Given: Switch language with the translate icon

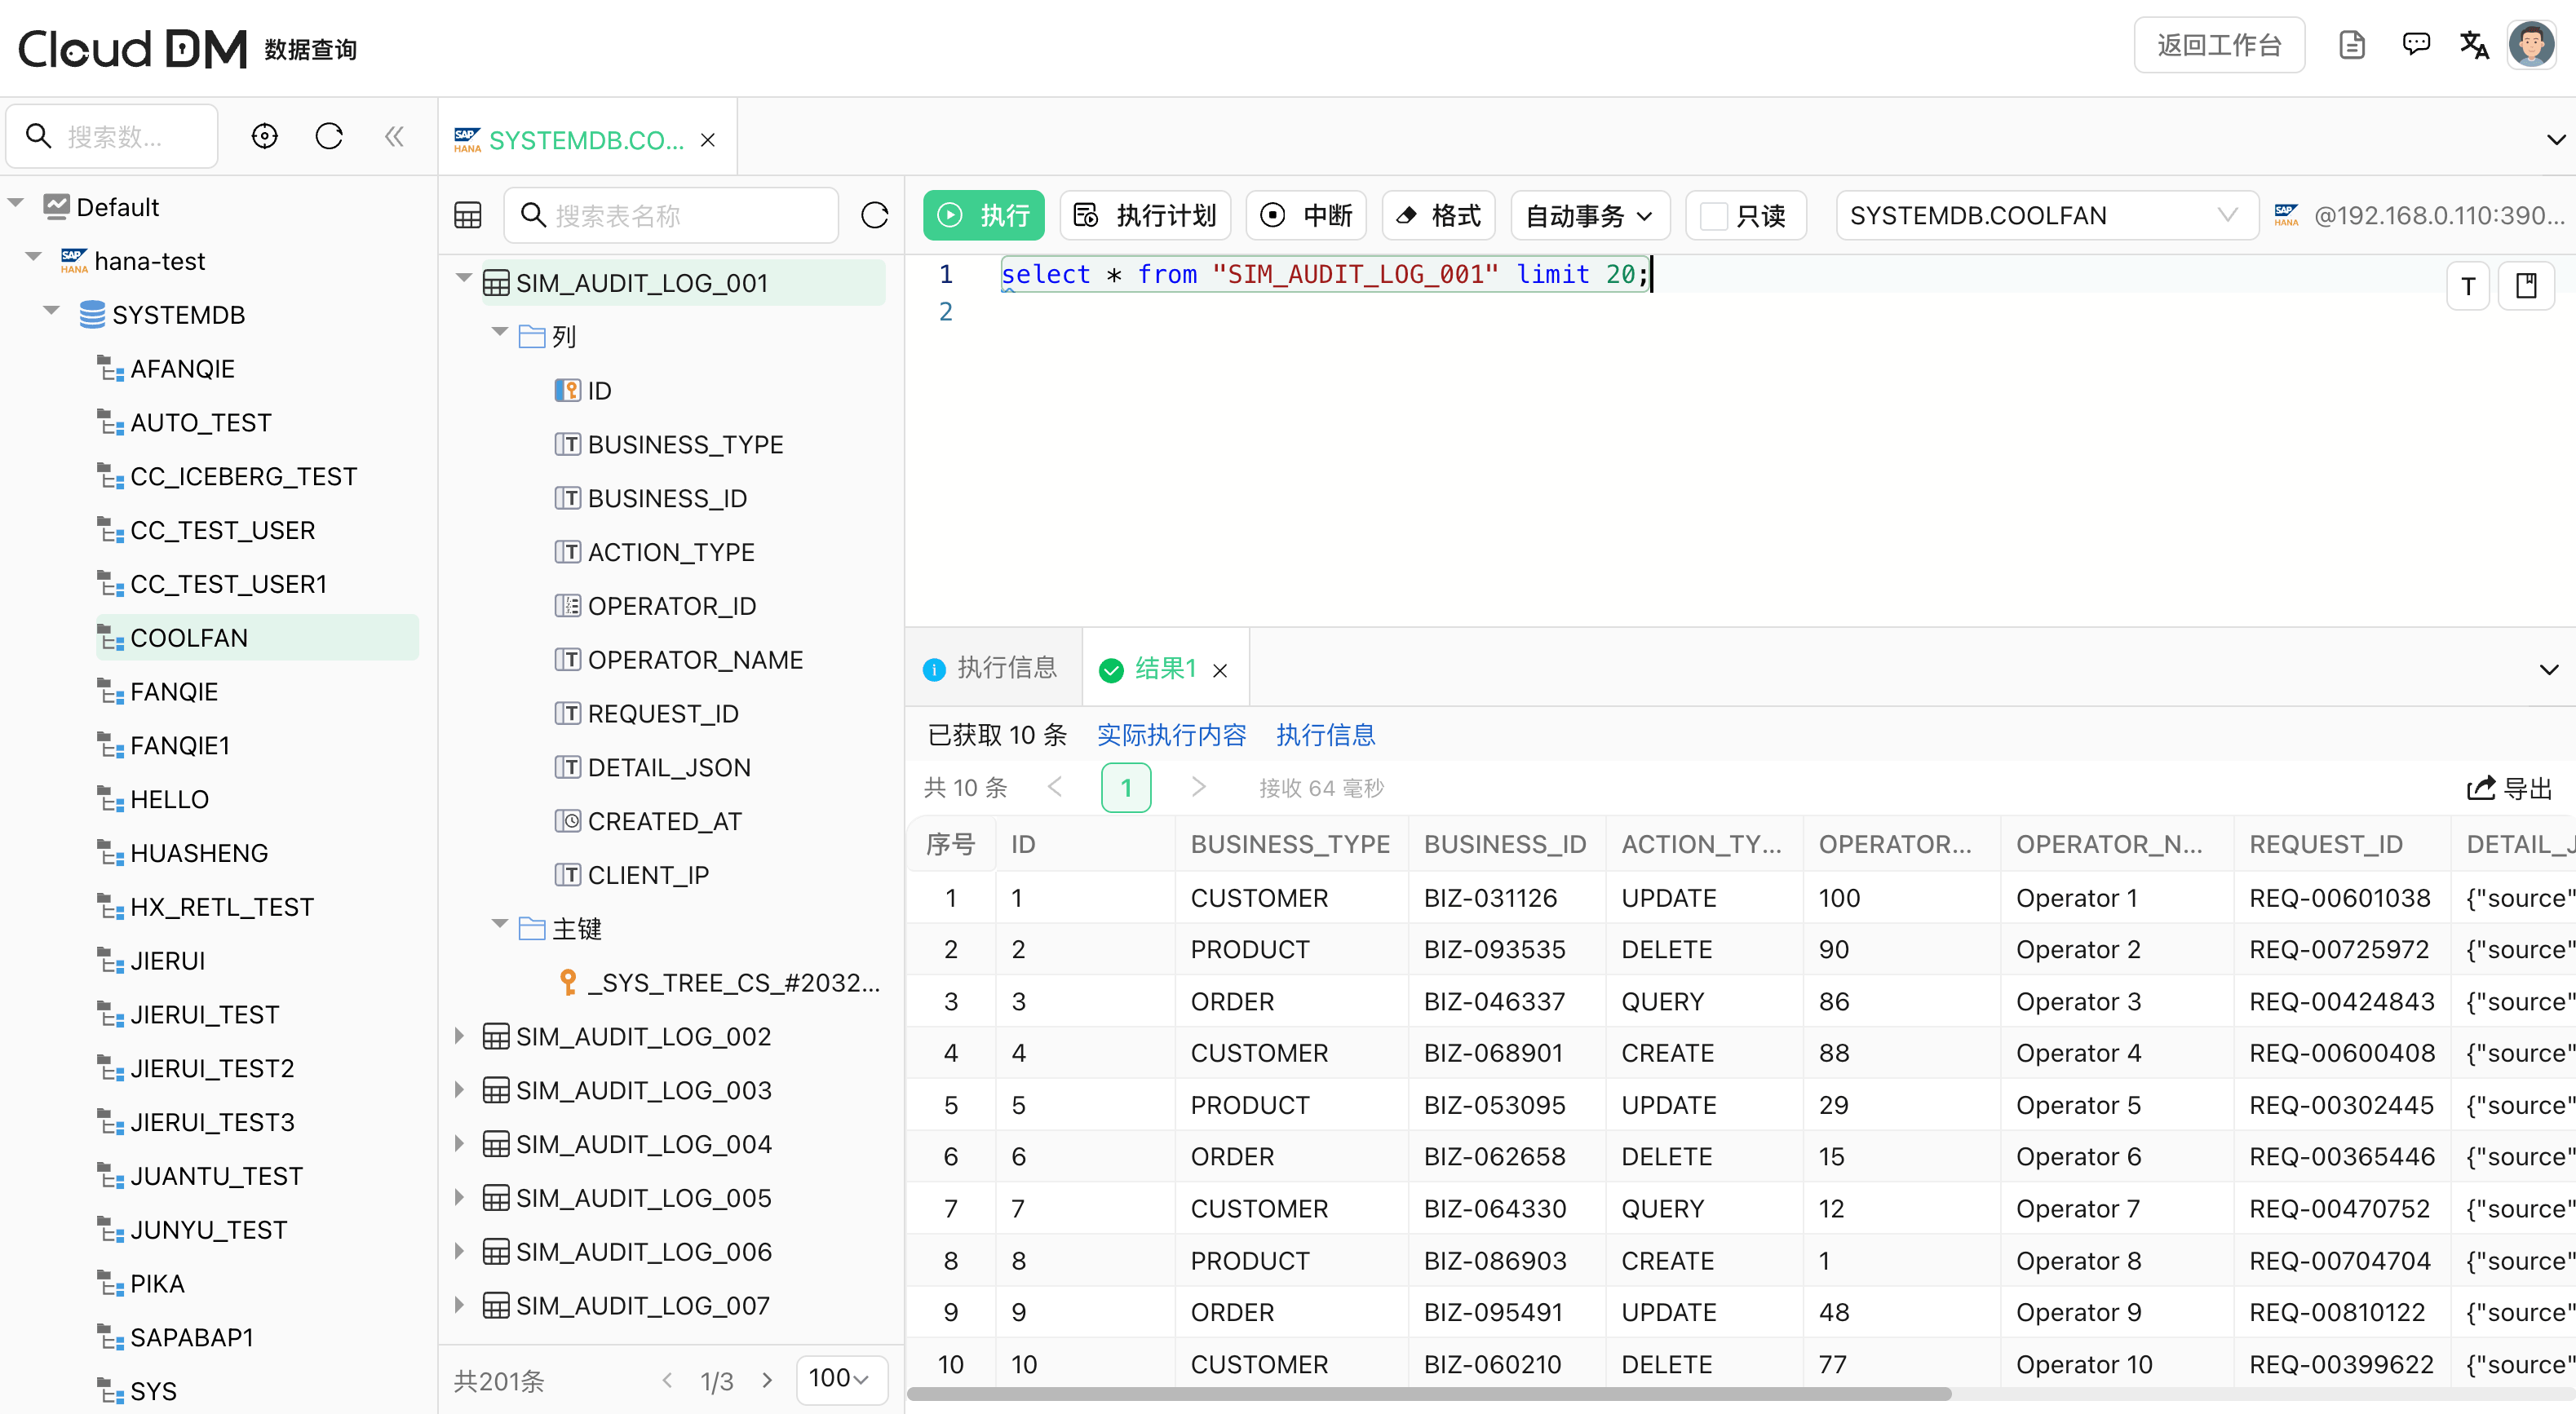Looking at the screenshot, I should pos(2474,45).
